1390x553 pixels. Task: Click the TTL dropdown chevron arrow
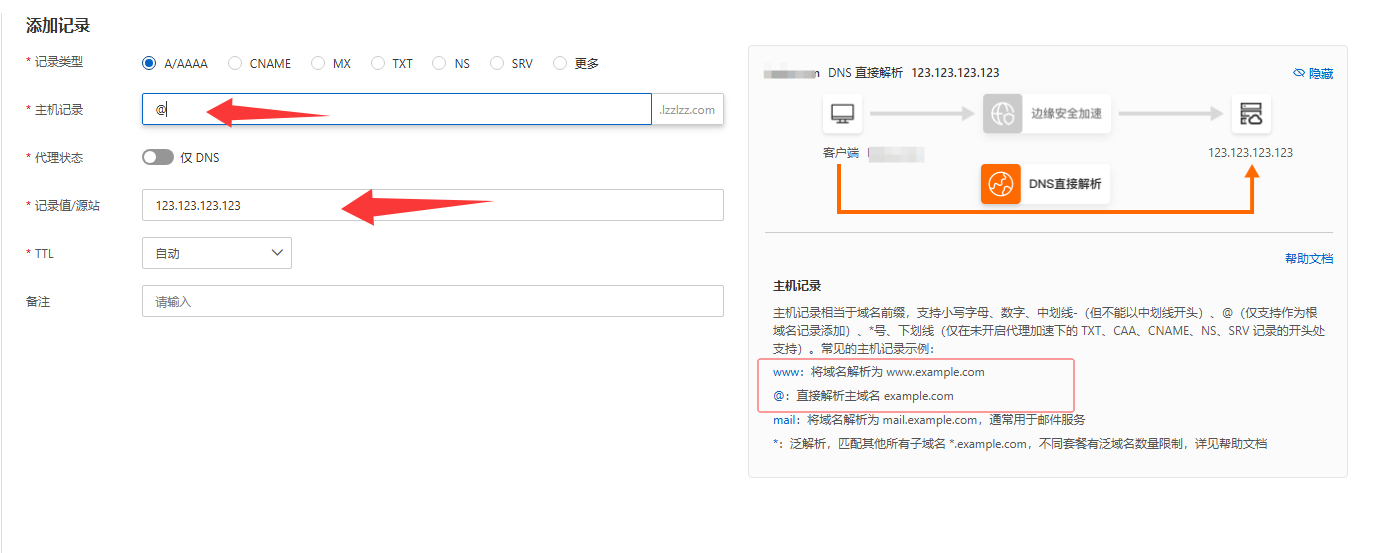pos(277,253)
